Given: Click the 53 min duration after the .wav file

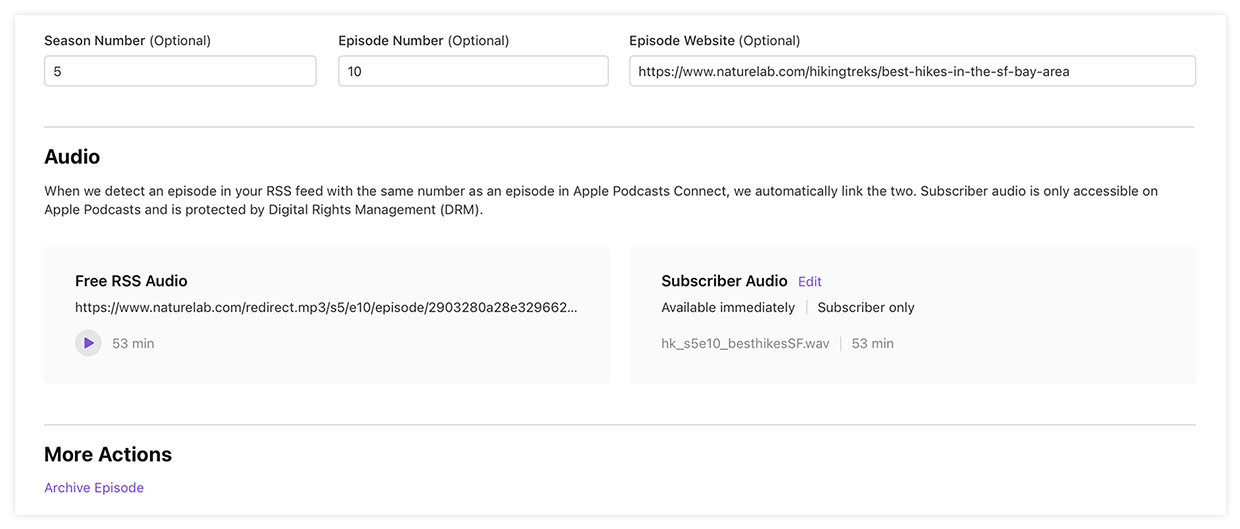Looking at the screenshot, I should [873, 343].
